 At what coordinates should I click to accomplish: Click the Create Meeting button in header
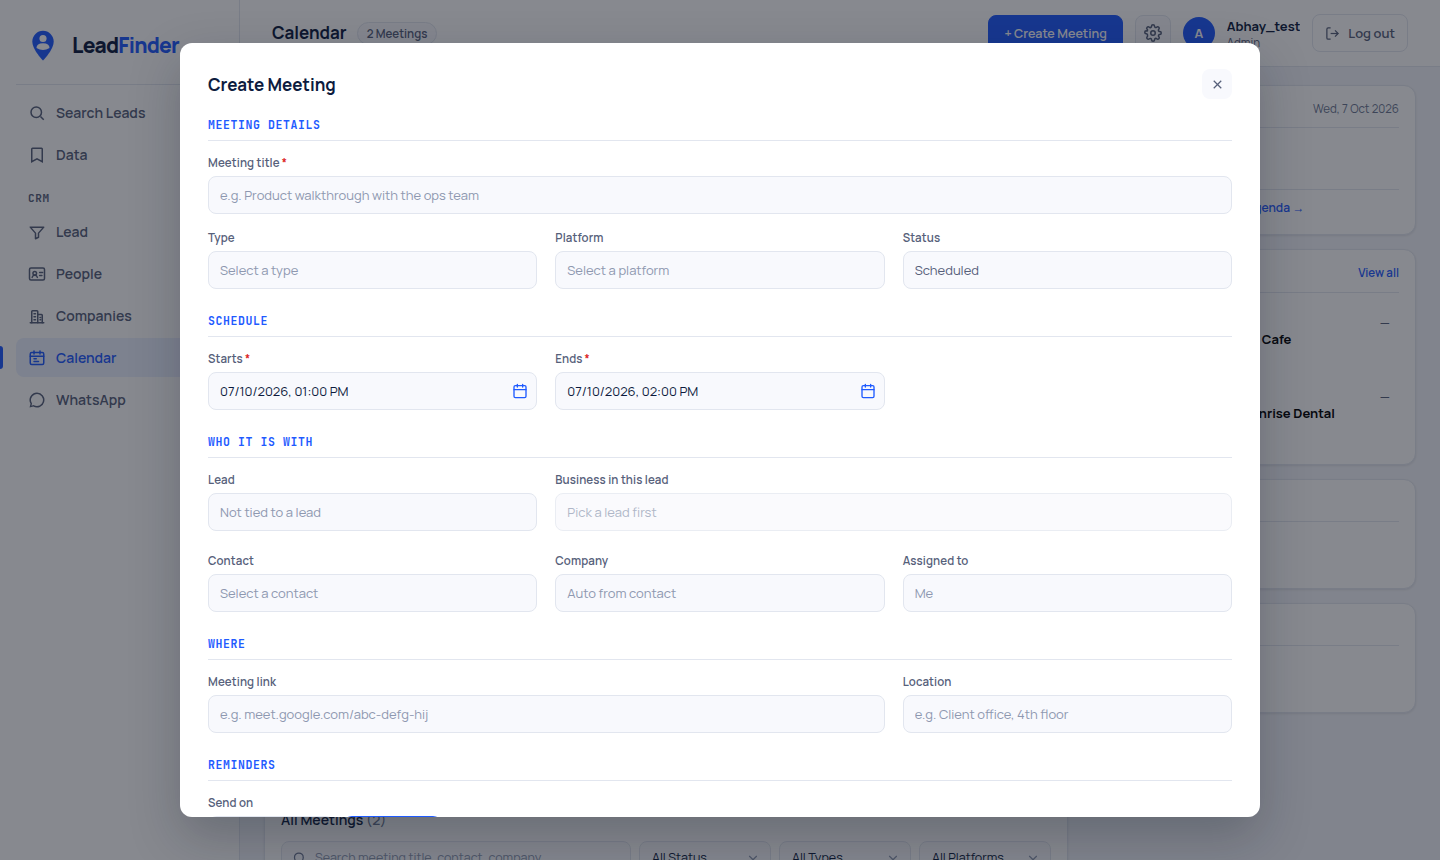tap(1055, 31)
